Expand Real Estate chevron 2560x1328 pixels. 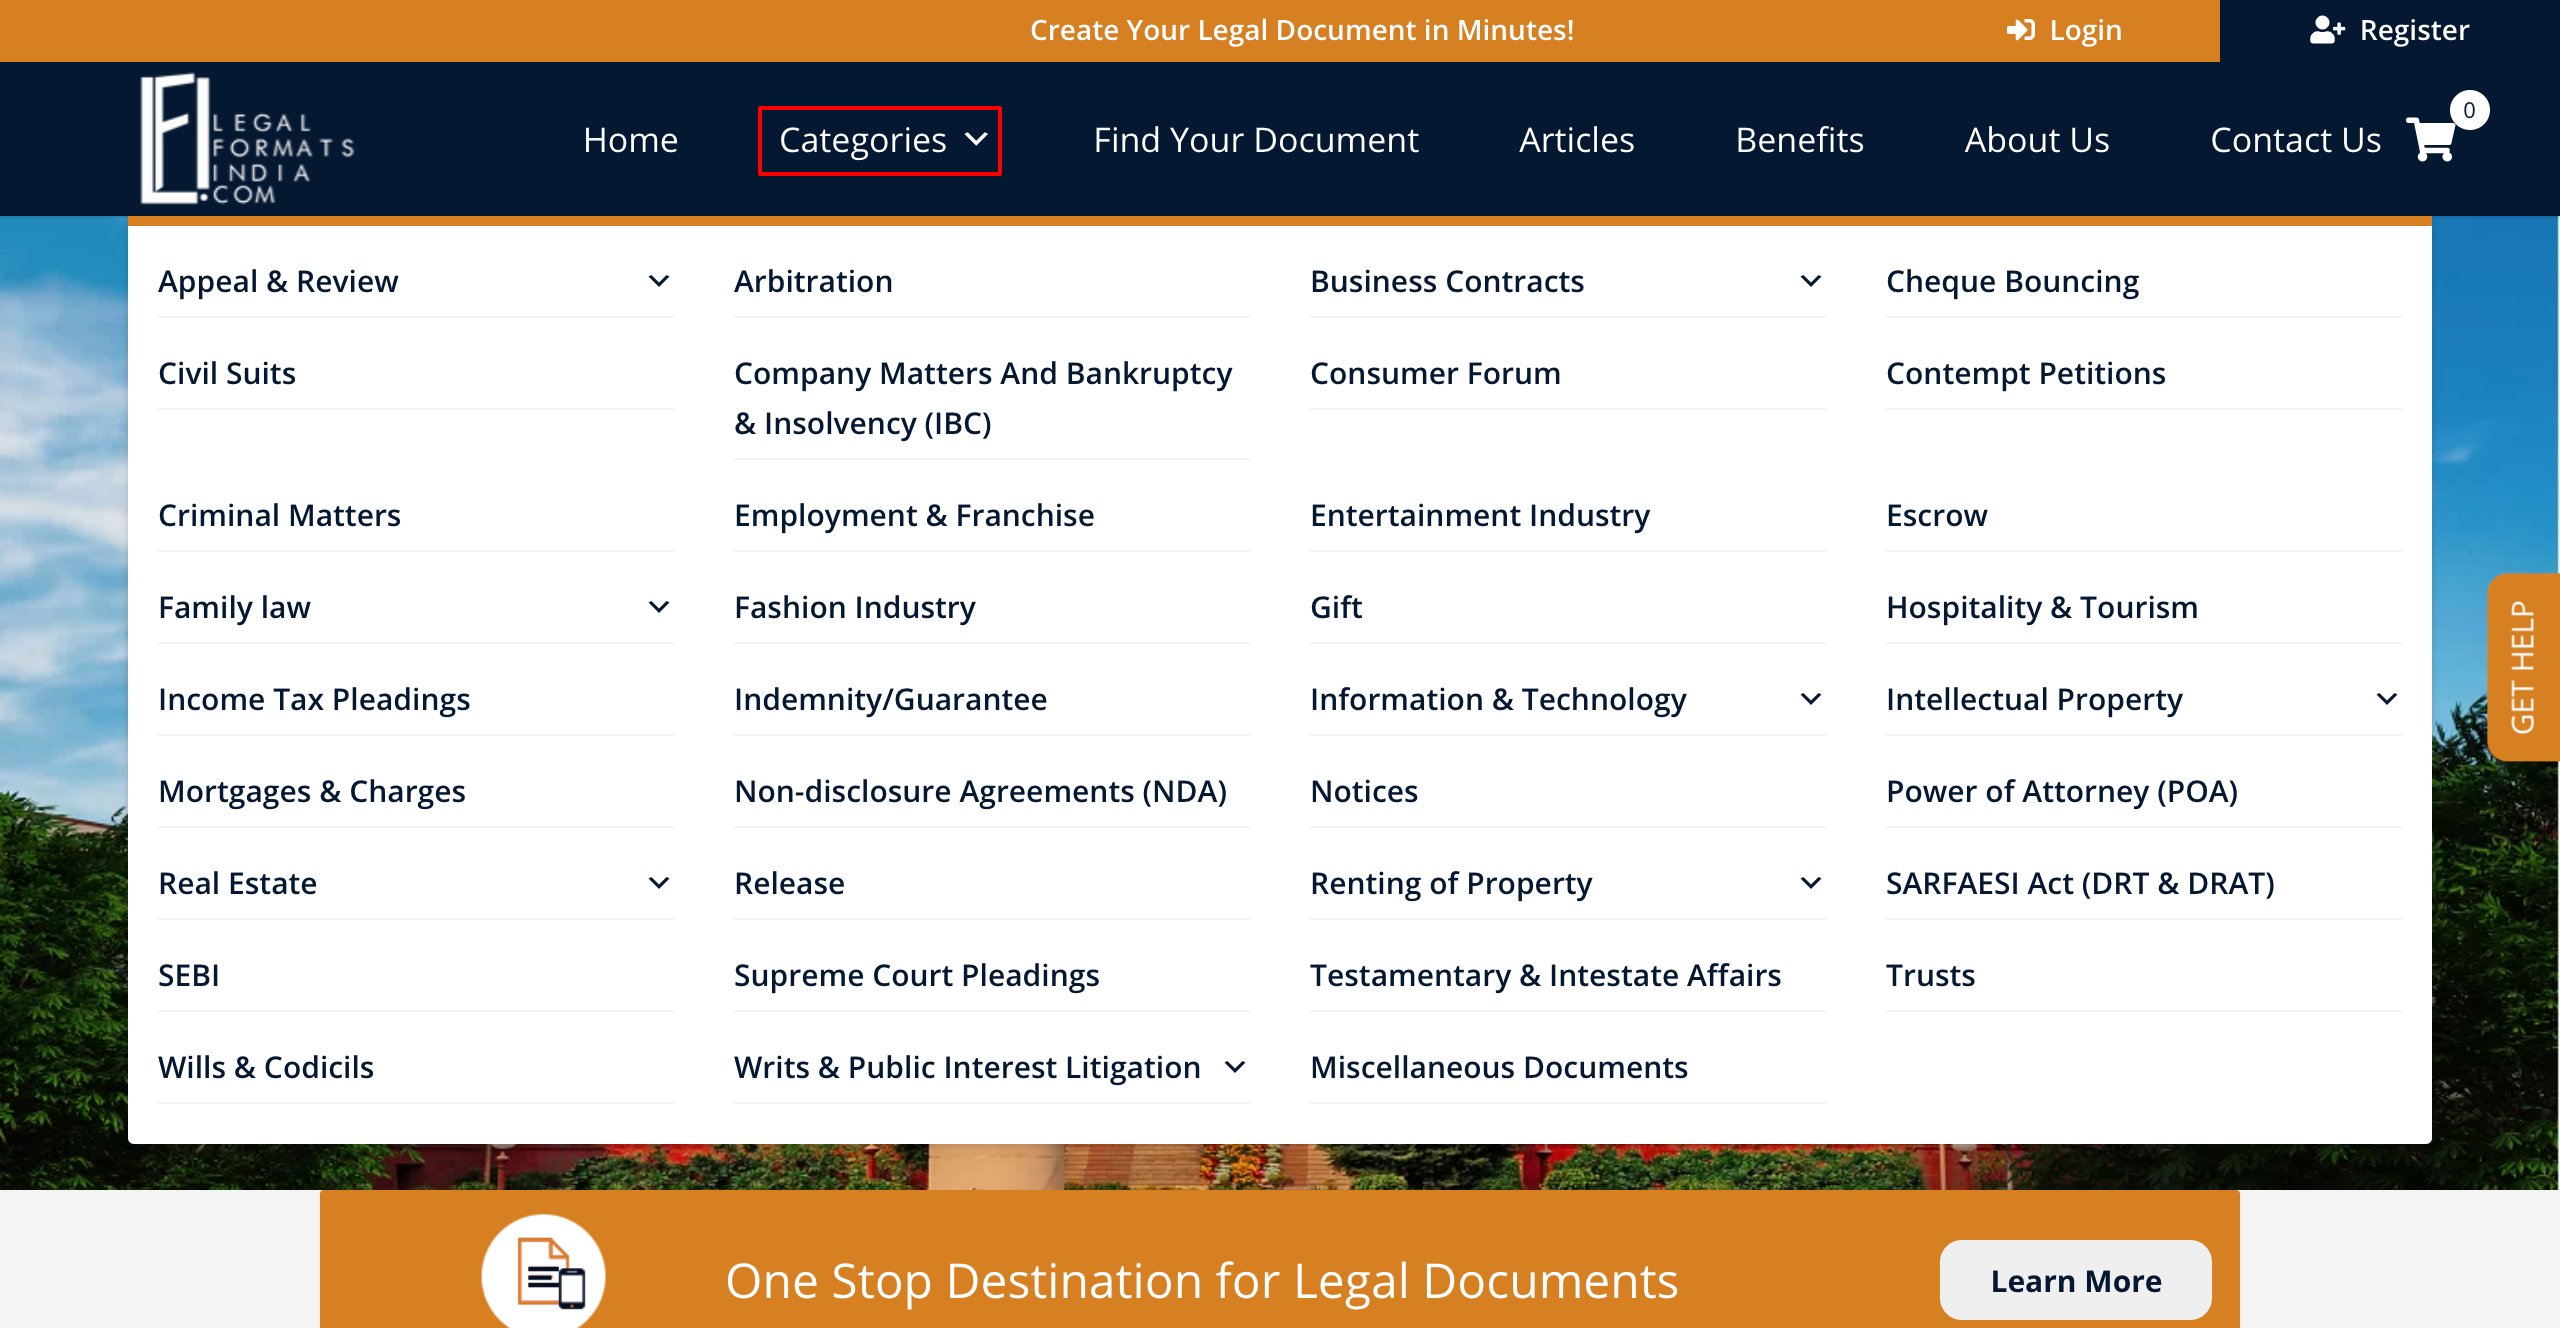click(659, 883)
